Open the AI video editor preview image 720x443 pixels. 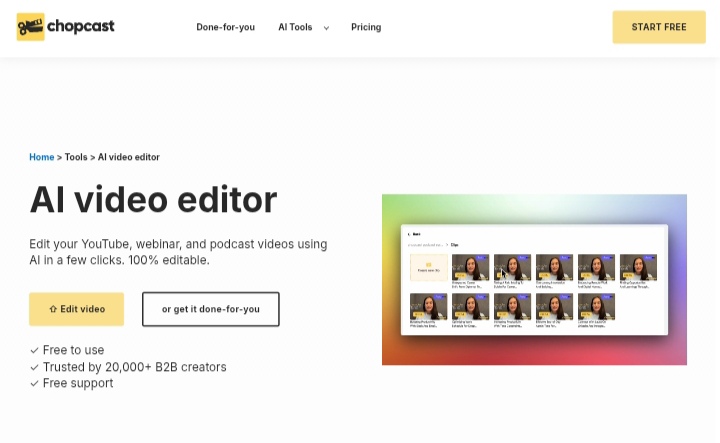point(534,280)
